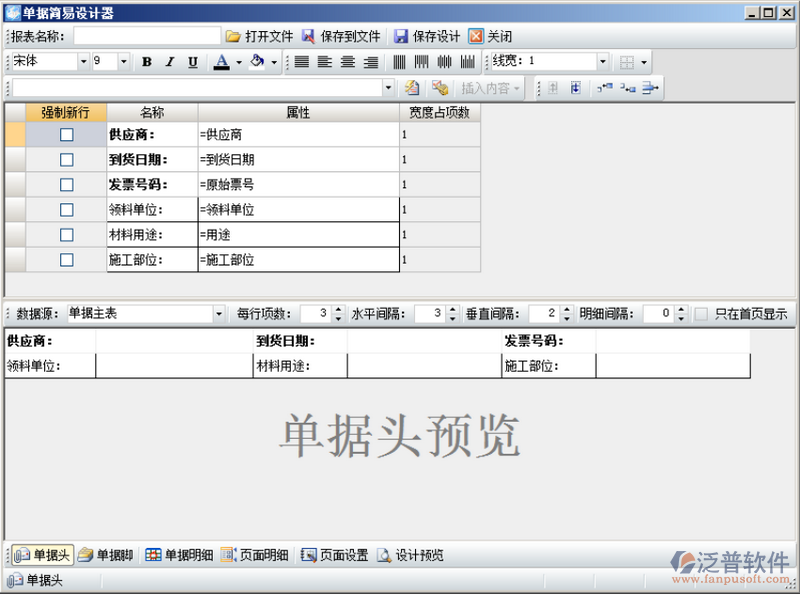
Task: Click the 关闭 close button
Action: pos(491,36)
